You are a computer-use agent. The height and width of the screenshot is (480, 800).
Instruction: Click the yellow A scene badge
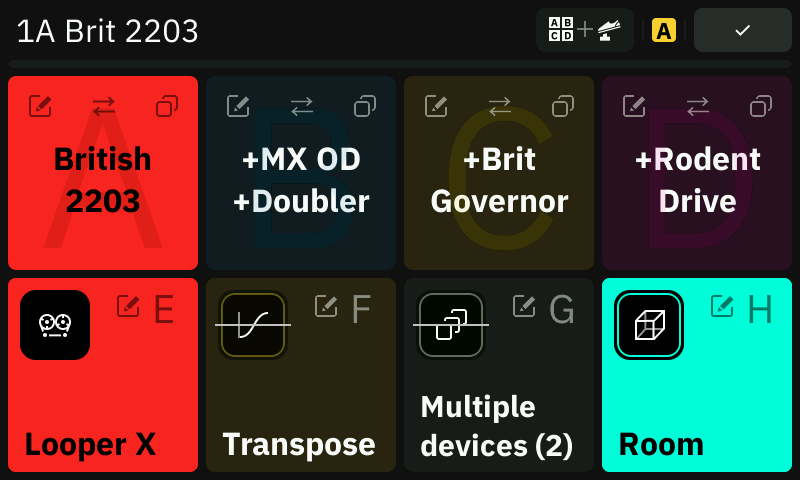pyautogui.click(x=664, y=31)
